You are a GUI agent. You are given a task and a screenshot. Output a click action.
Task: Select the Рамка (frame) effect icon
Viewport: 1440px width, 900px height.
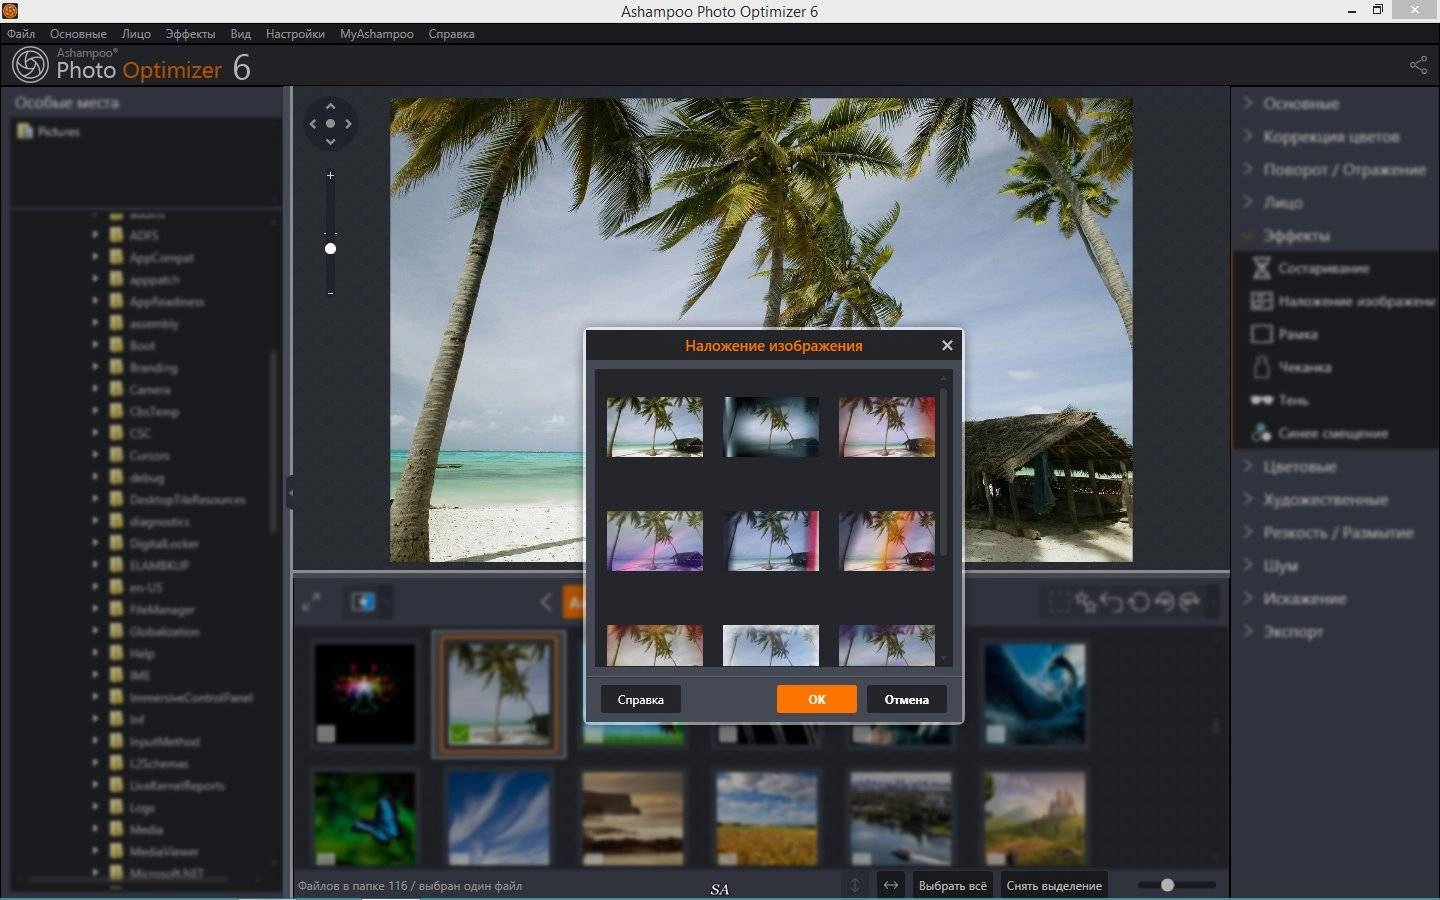coord(1261,334)
